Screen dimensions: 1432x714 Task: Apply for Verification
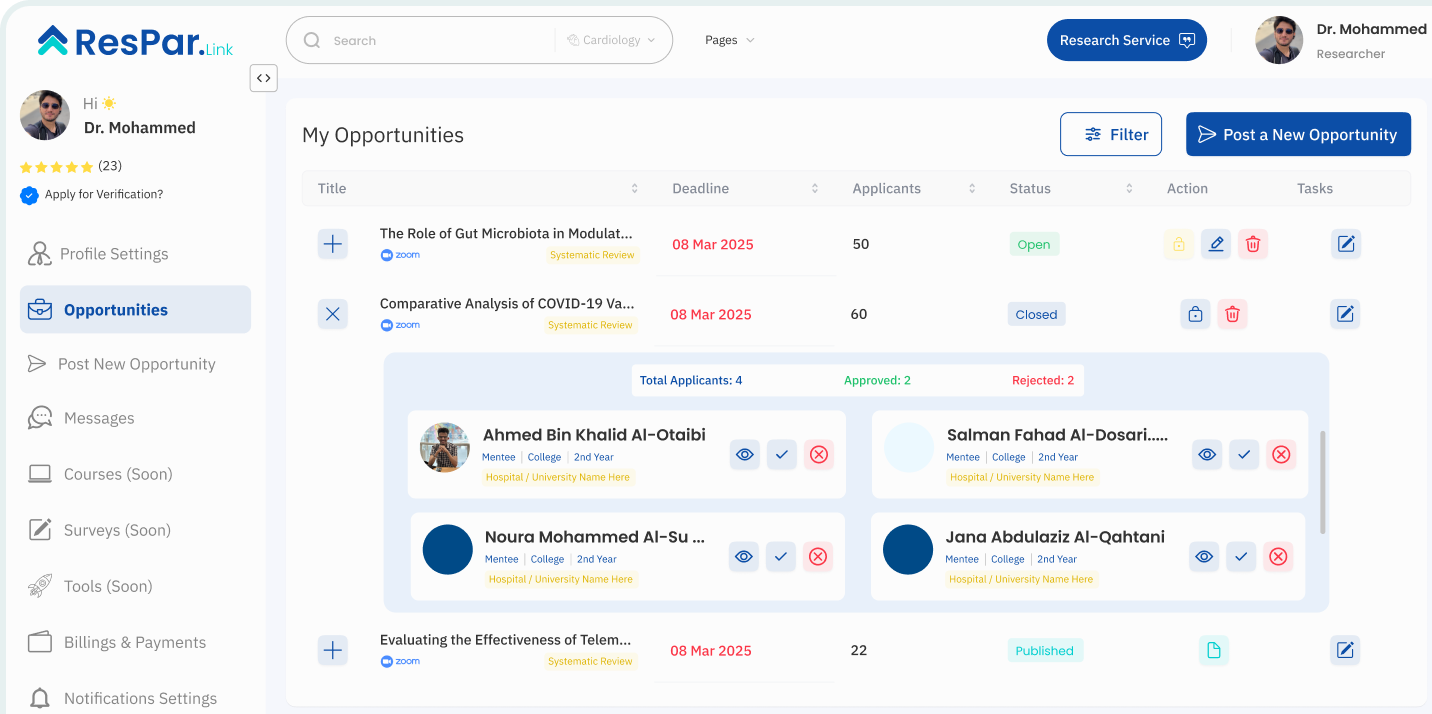(x=91, y=194)
